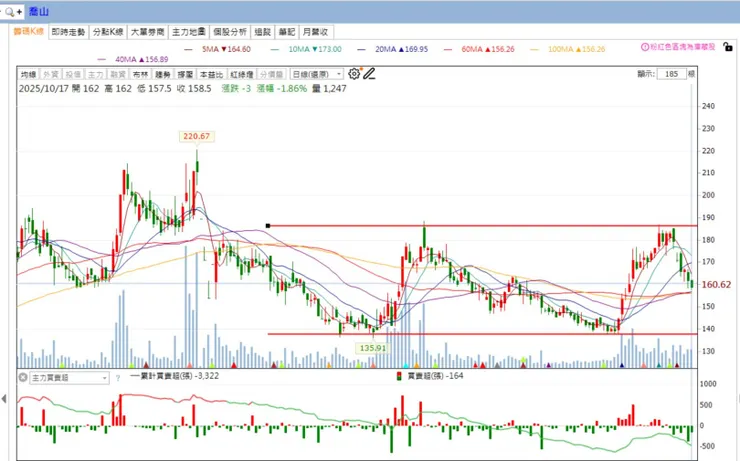This screenshot has height=461, width=740.
Task: Click the 買賣超(張) -164 label
Action: coord(435,376)
